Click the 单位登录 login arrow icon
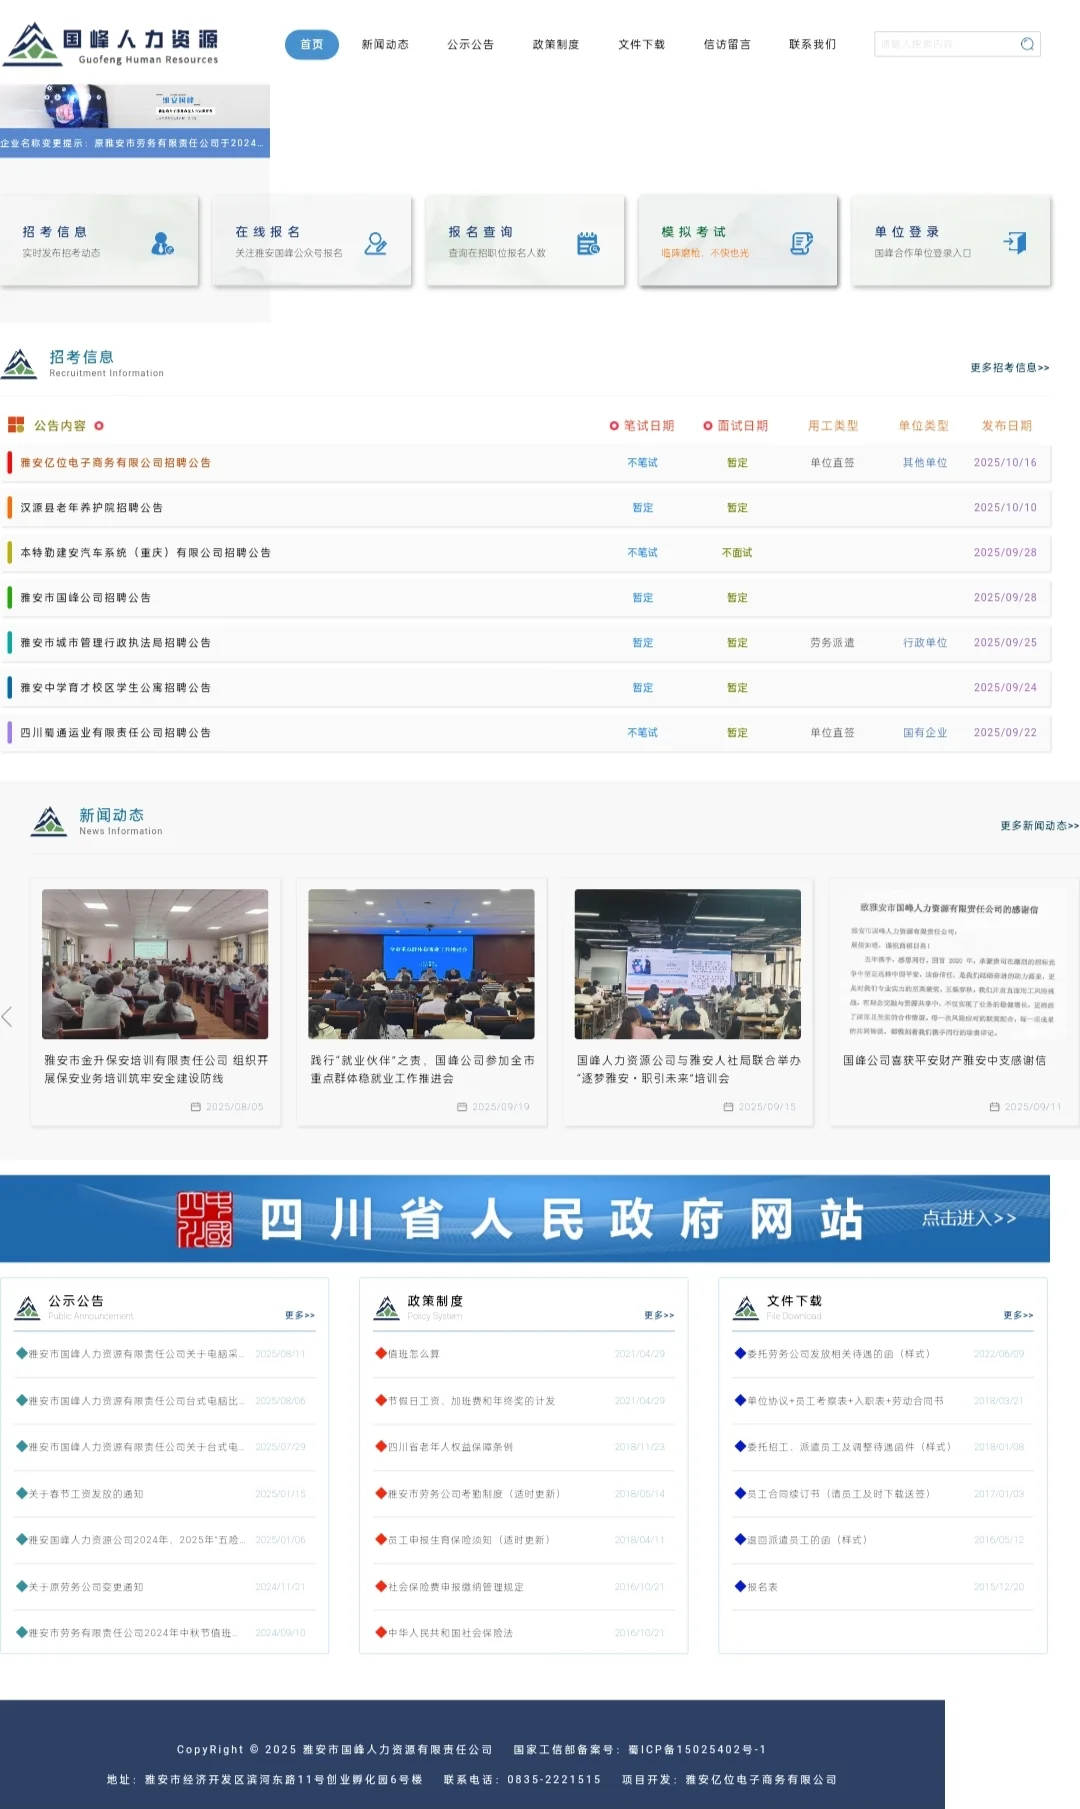1080x1809 pixels. (x=1015, y=243)
